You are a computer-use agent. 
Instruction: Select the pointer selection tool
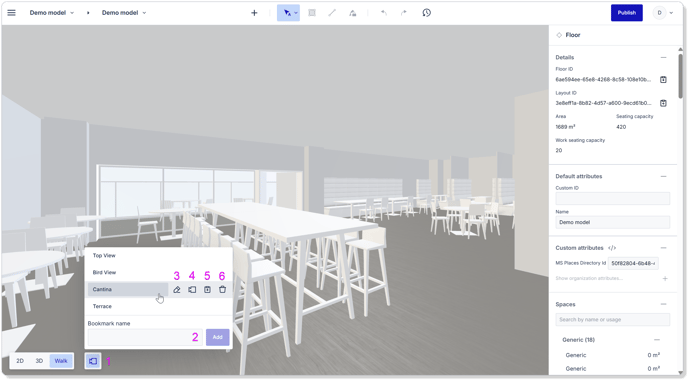[288, 13]
